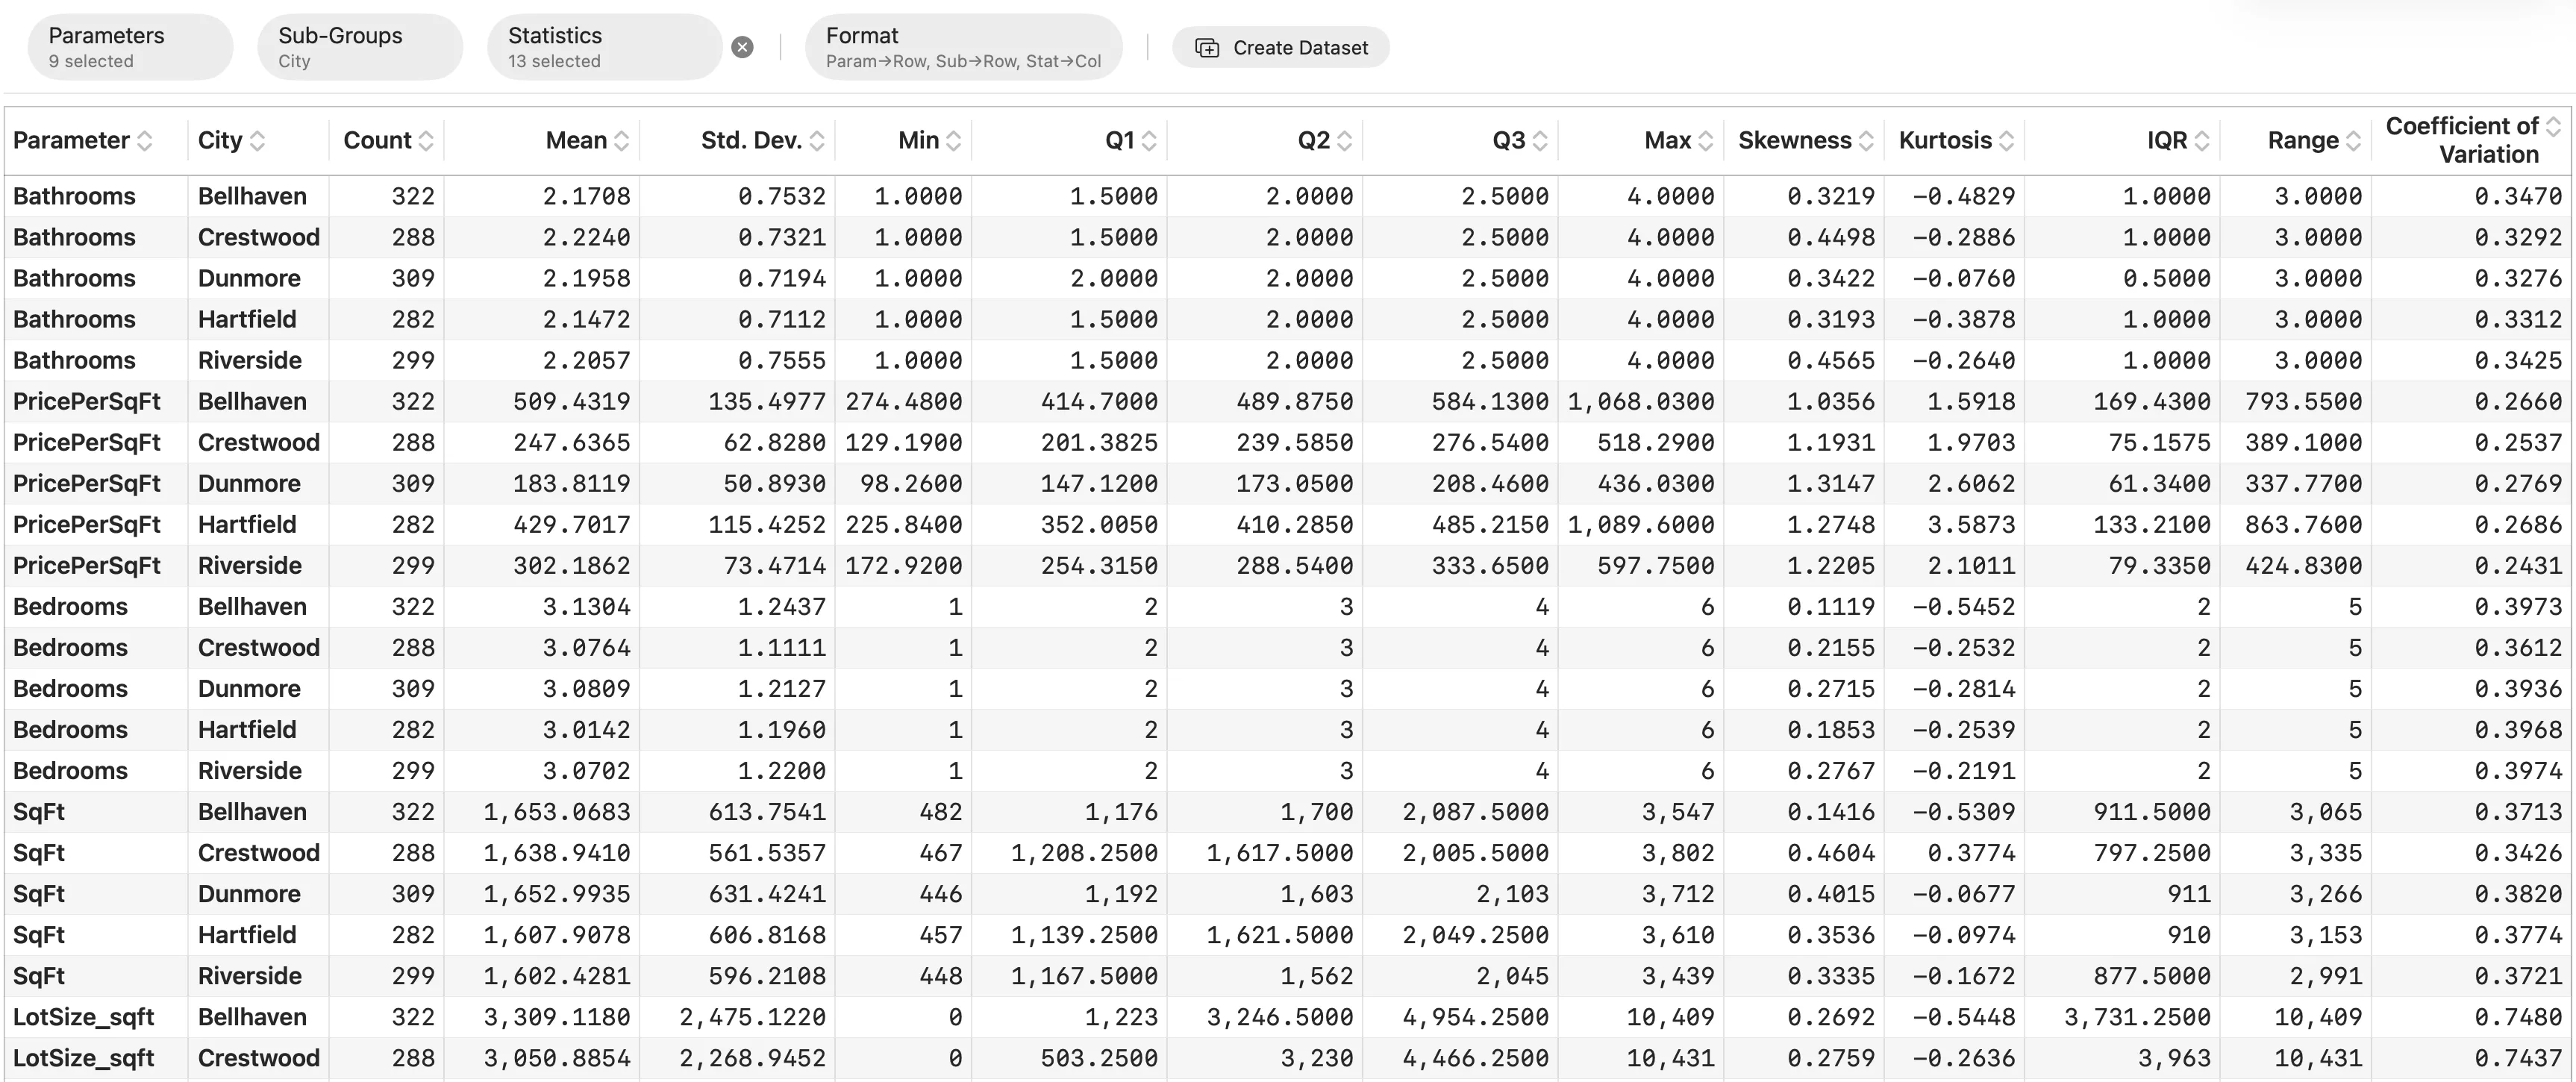The height and width of the screenshot is (1082, 2576).
Task: Select the Bathrooms Bellhaven parameter cell
Action: pyautogui.click(x=96, y=196)
